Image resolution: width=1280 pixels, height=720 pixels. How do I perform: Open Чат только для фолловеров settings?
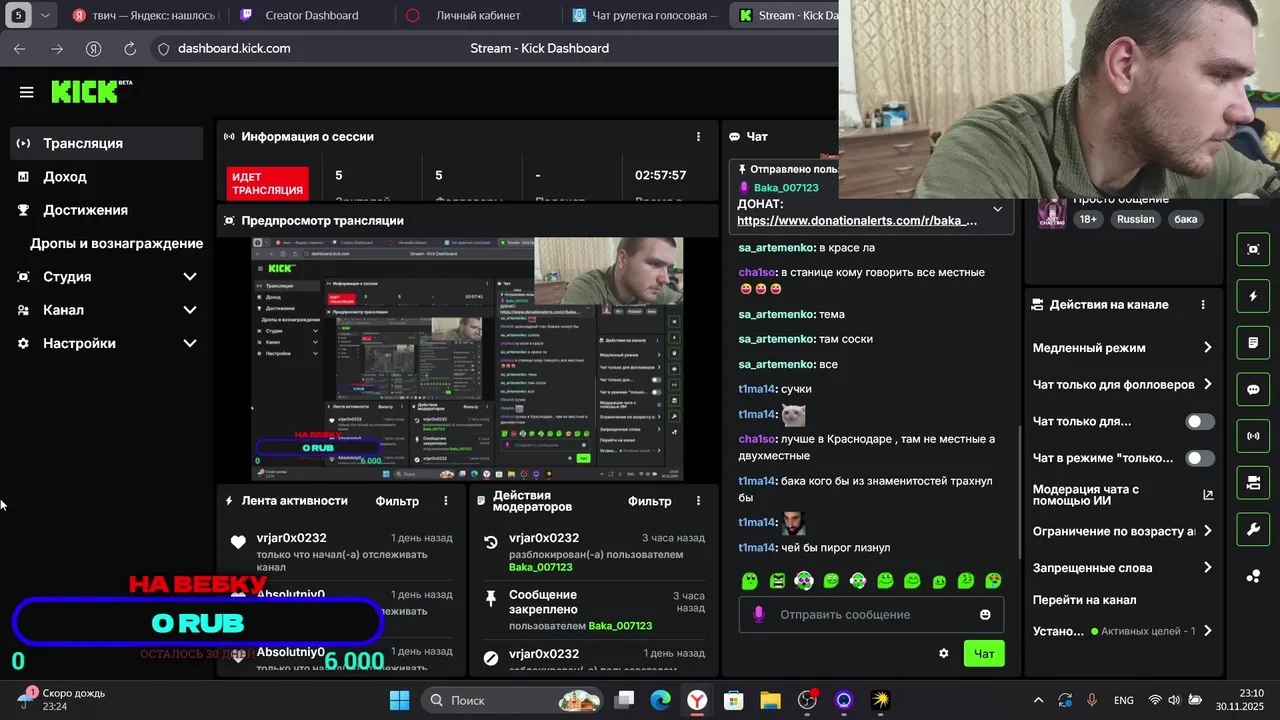(1123, 384)
